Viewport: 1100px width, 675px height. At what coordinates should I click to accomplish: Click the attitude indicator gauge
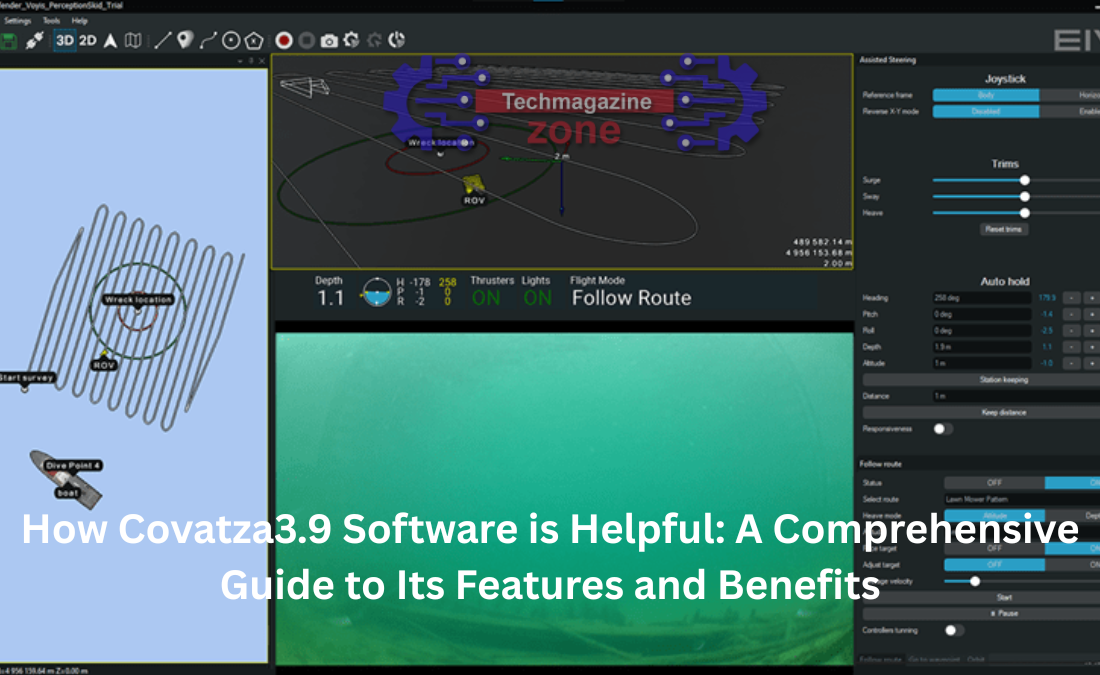[x=377, y=293]
